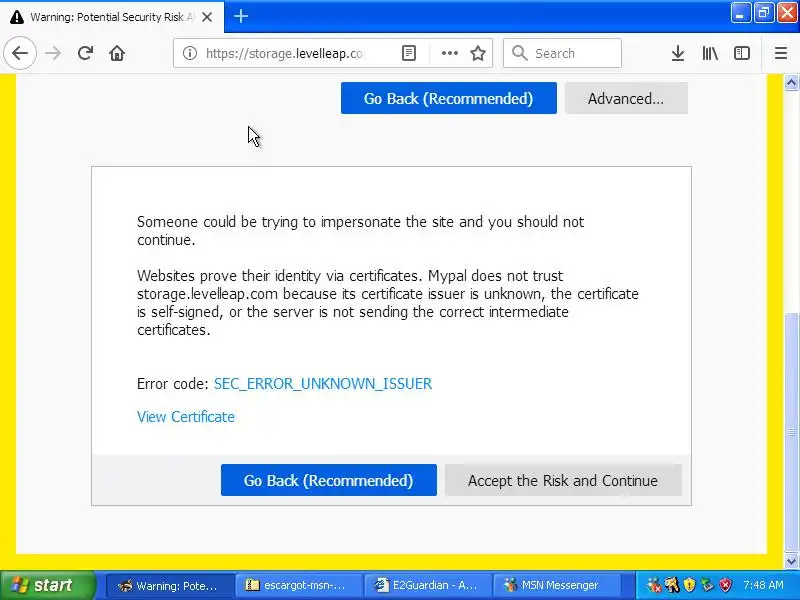800x600 pixels.
Task: Switch to Warning: Pote... taskbar window
Action: (x=170, y=585)
